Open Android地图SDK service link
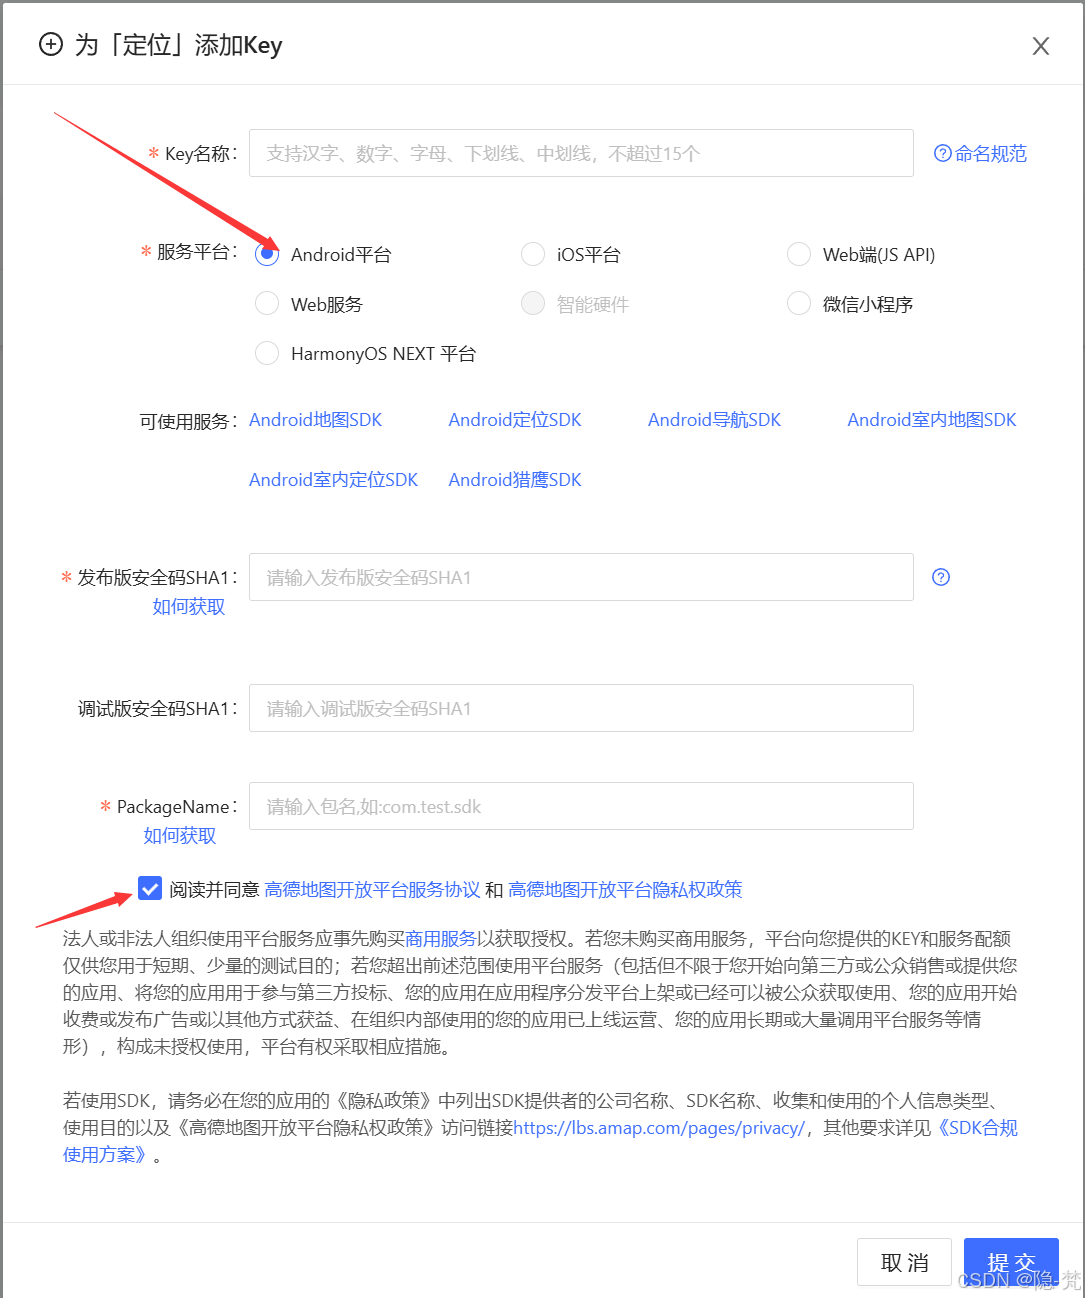The image size is (1085, 1298). point(315,420)
